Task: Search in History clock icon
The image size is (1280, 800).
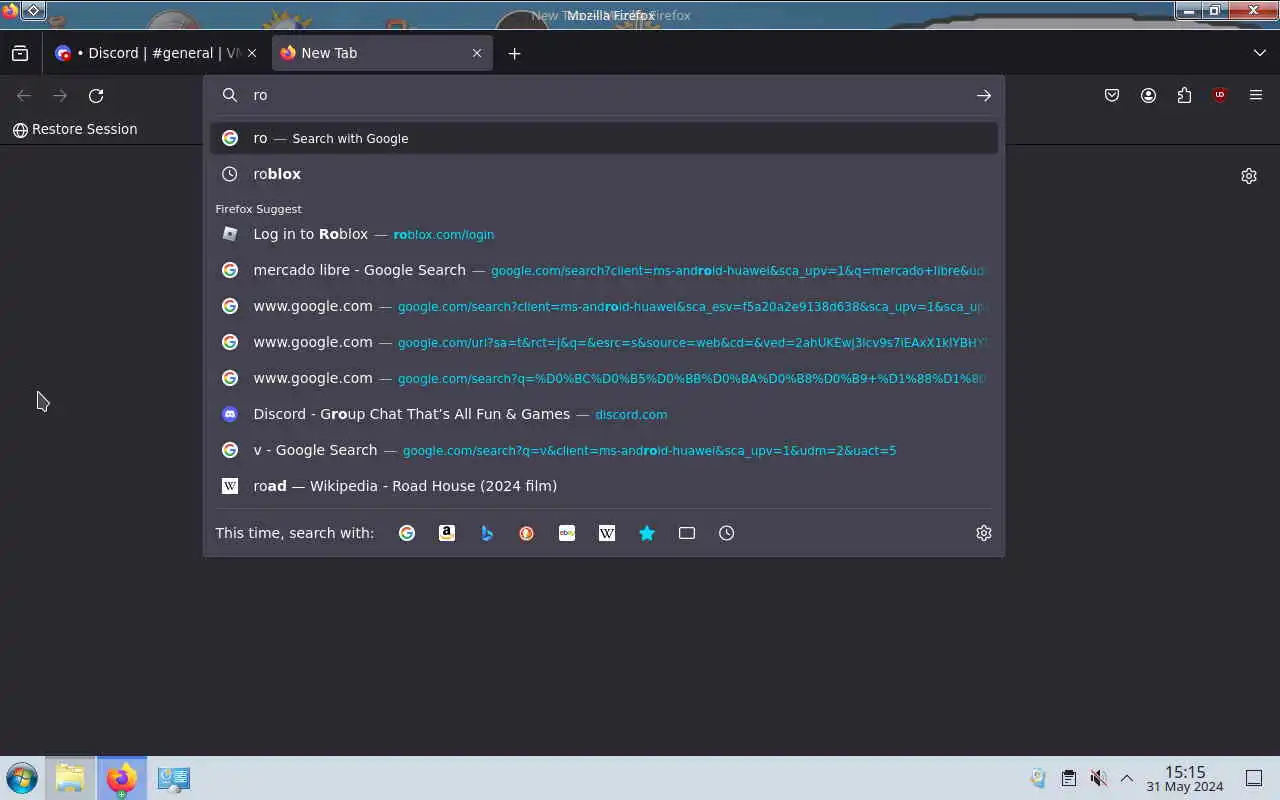Action: pos(727,533)
